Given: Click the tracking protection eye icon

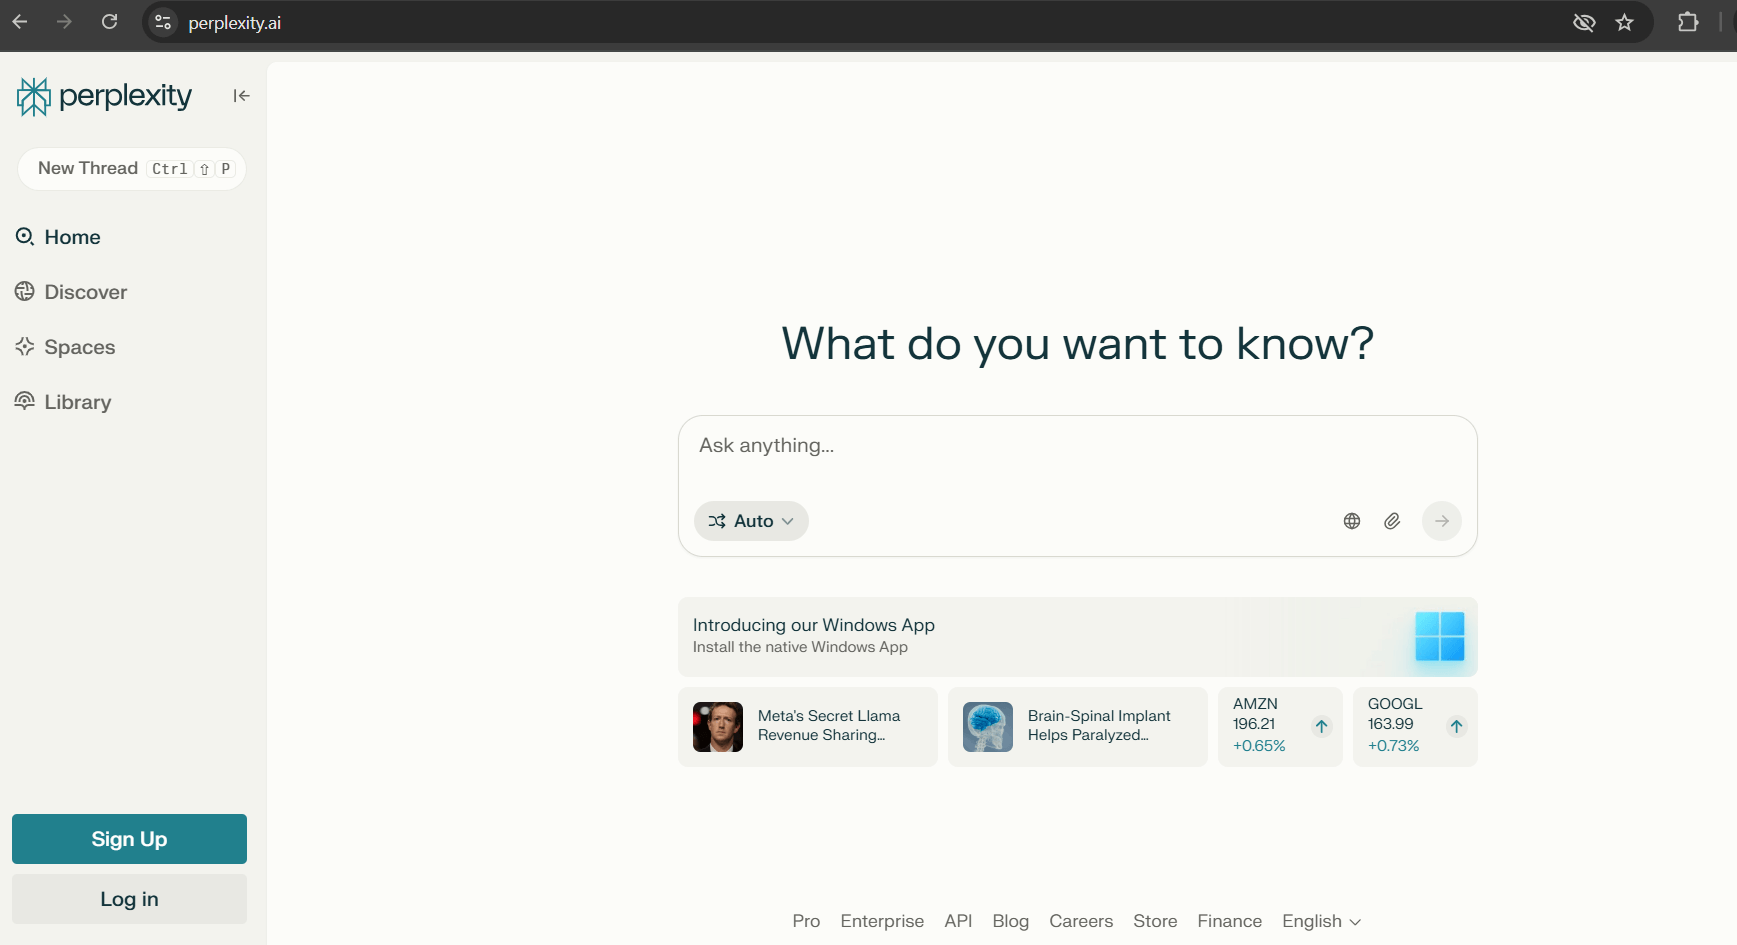Looking at the screenshot, I should (x=1583, y=22).
